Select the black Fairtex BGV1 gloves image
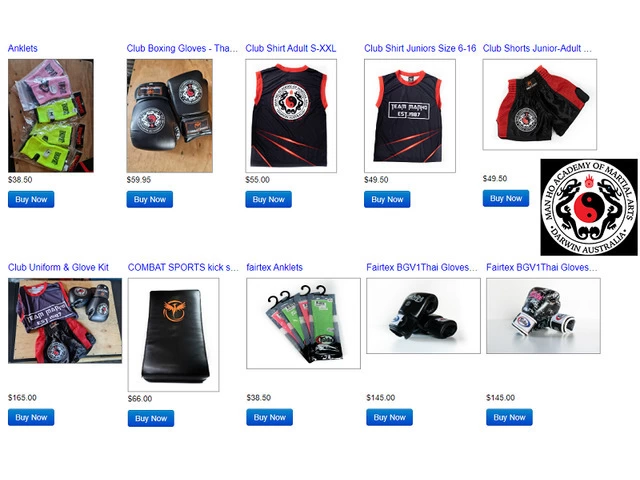640x480 pixels. (423, 316)
